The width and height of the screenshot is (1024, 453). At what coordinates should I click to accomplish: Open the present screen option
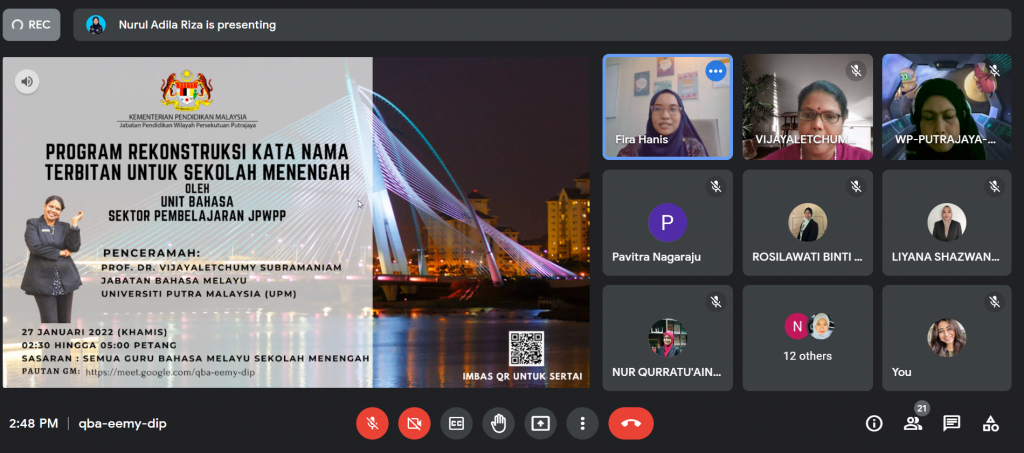coord(540,423)
